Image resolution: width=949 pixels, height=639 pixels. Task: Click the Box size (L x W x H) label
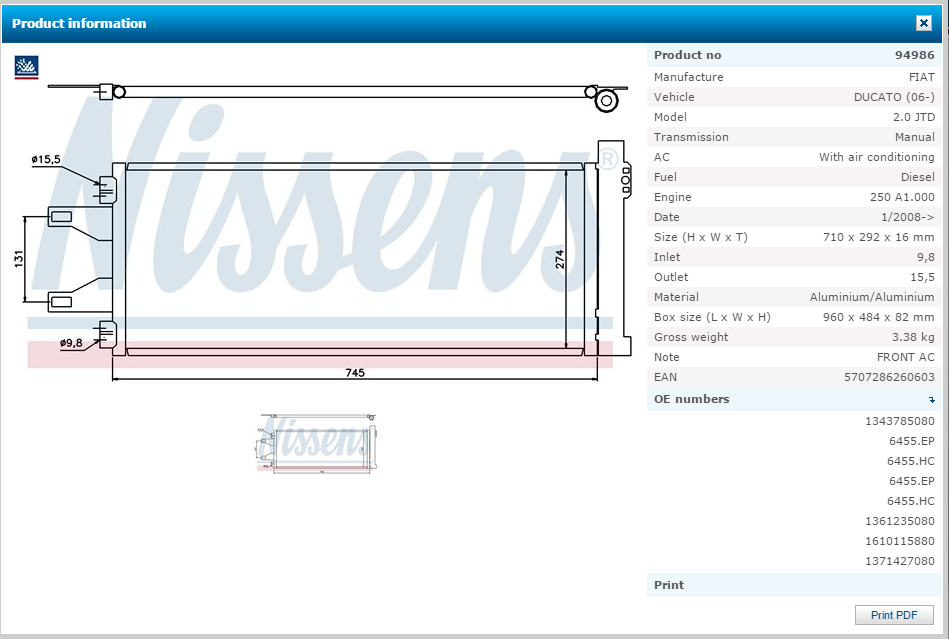[x=712, y=317]
